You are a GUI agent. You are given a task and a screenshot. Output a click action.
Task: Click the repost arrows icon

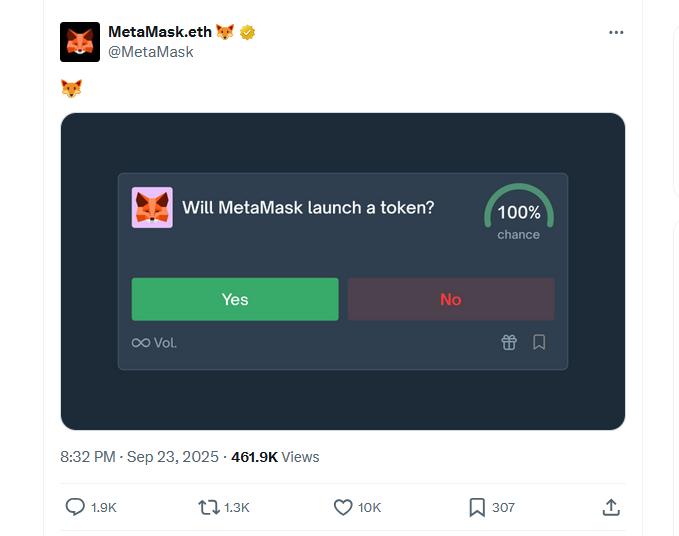pyautogui.click(x=209, y=507)
